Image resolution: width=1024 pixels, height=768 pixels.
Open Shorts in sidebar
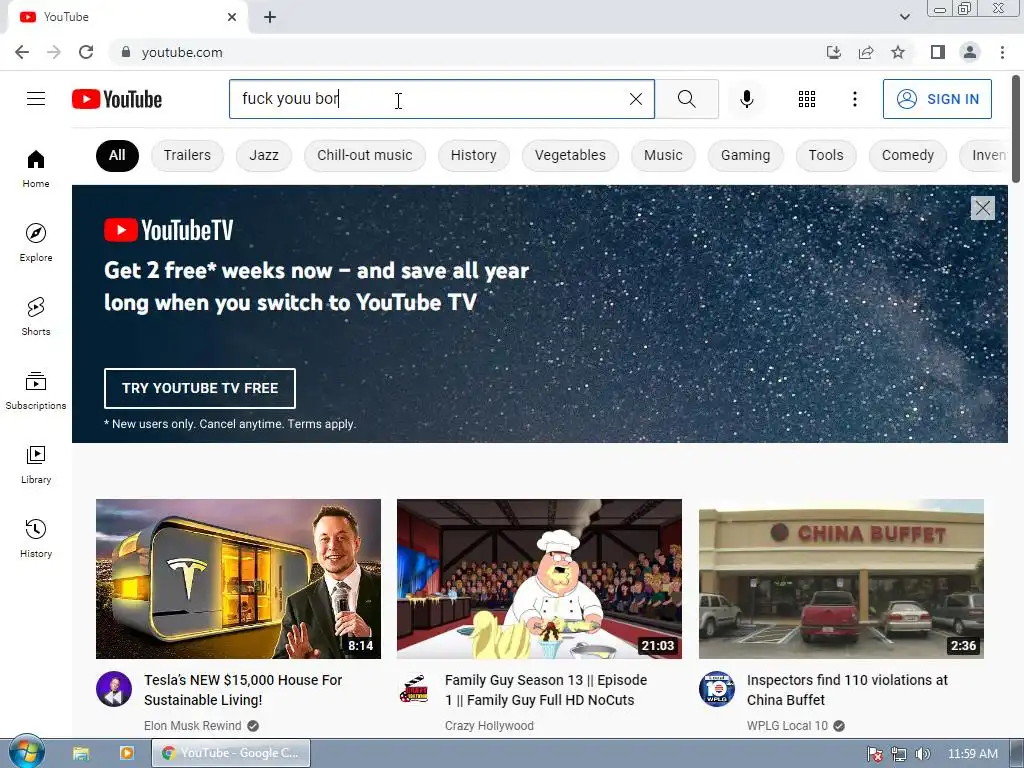(36, 317)
